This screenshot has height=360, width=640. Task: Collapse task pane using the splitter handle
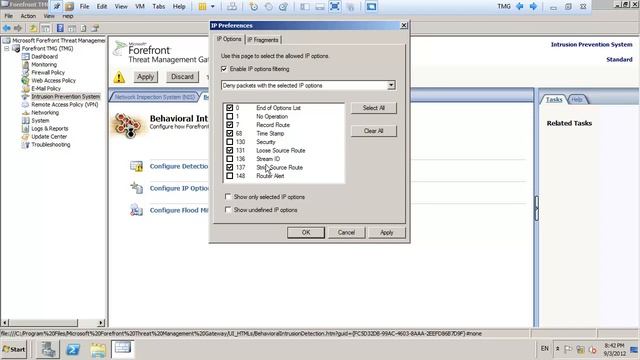pyautogui.click(x=536, y=208)
